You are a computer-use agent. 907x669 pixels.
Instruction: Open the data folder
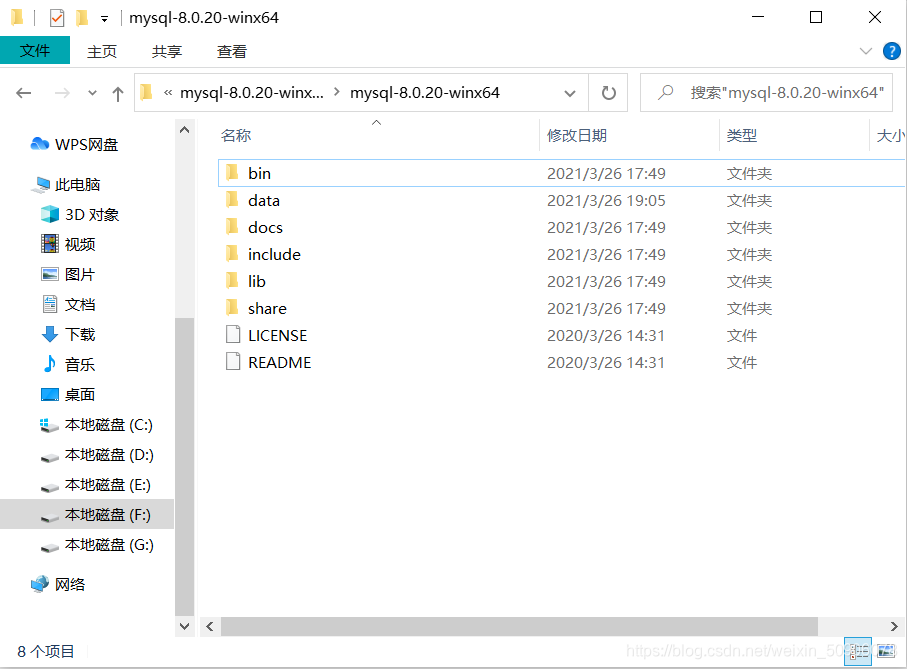263,200
